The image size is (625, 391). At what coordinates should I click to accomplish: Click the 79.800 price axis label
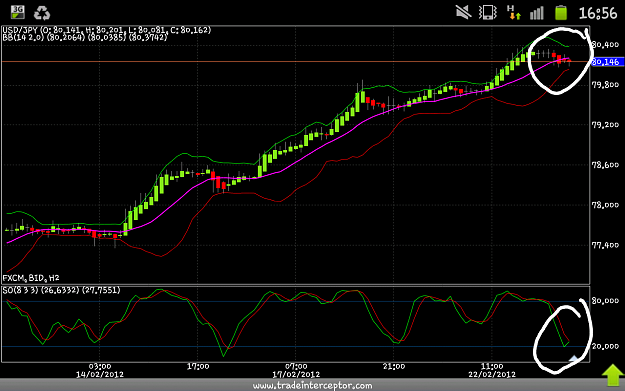pos(605,84)
